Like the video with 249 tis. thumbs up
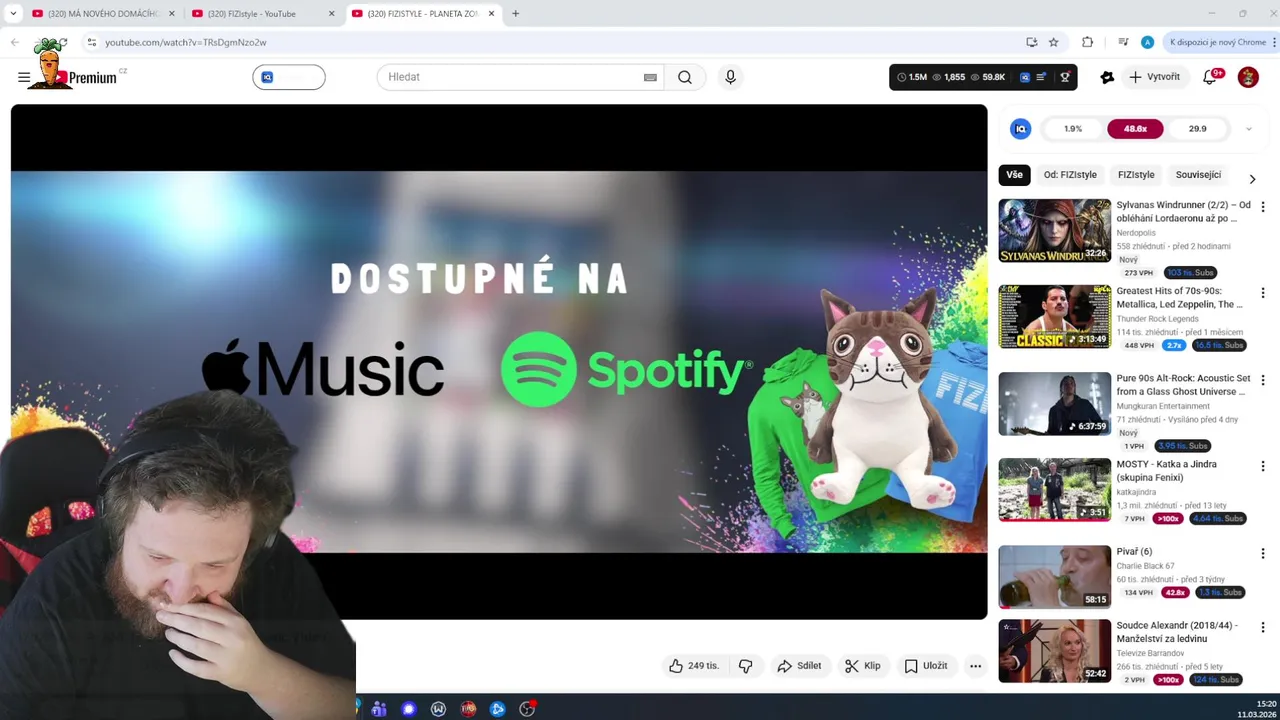This screenshot has width=1280, height=720. [694, 666]
